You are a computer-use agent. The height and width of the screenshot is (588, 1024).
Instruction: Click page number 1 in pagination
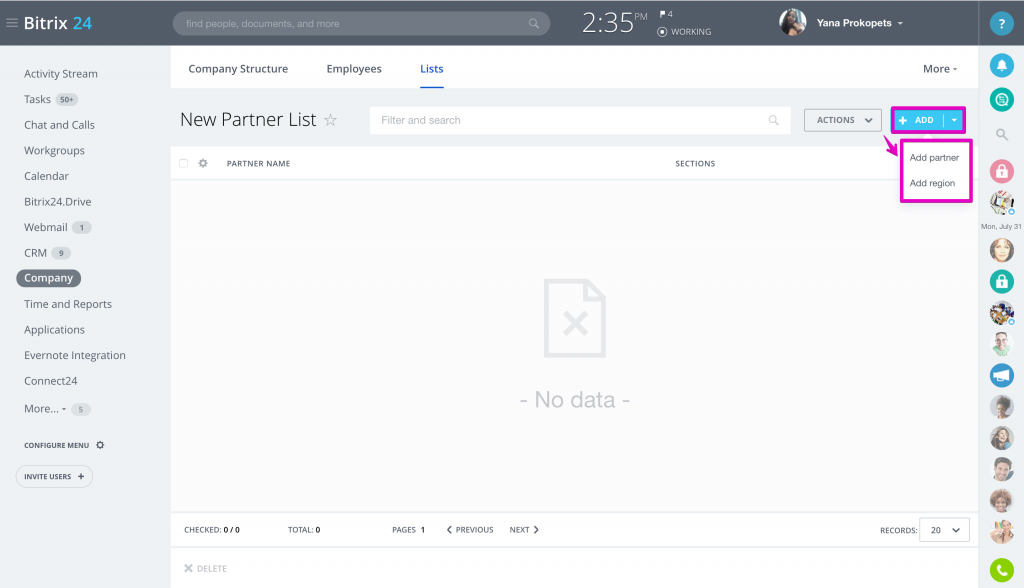coord(423,530)
